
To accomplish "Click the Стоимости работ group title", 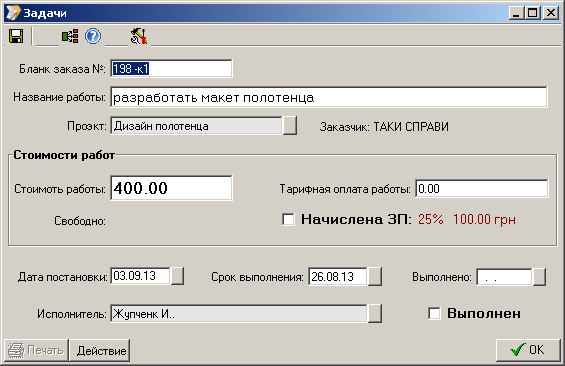I will [64, 155].
